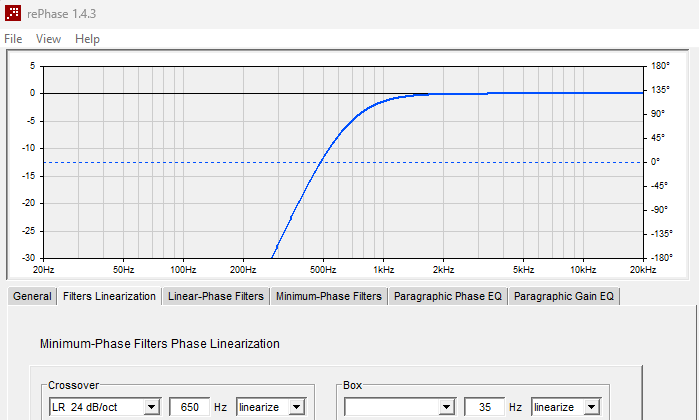Open the View menu
Viewport: 699px width, 420px height.
pos(48,39)
